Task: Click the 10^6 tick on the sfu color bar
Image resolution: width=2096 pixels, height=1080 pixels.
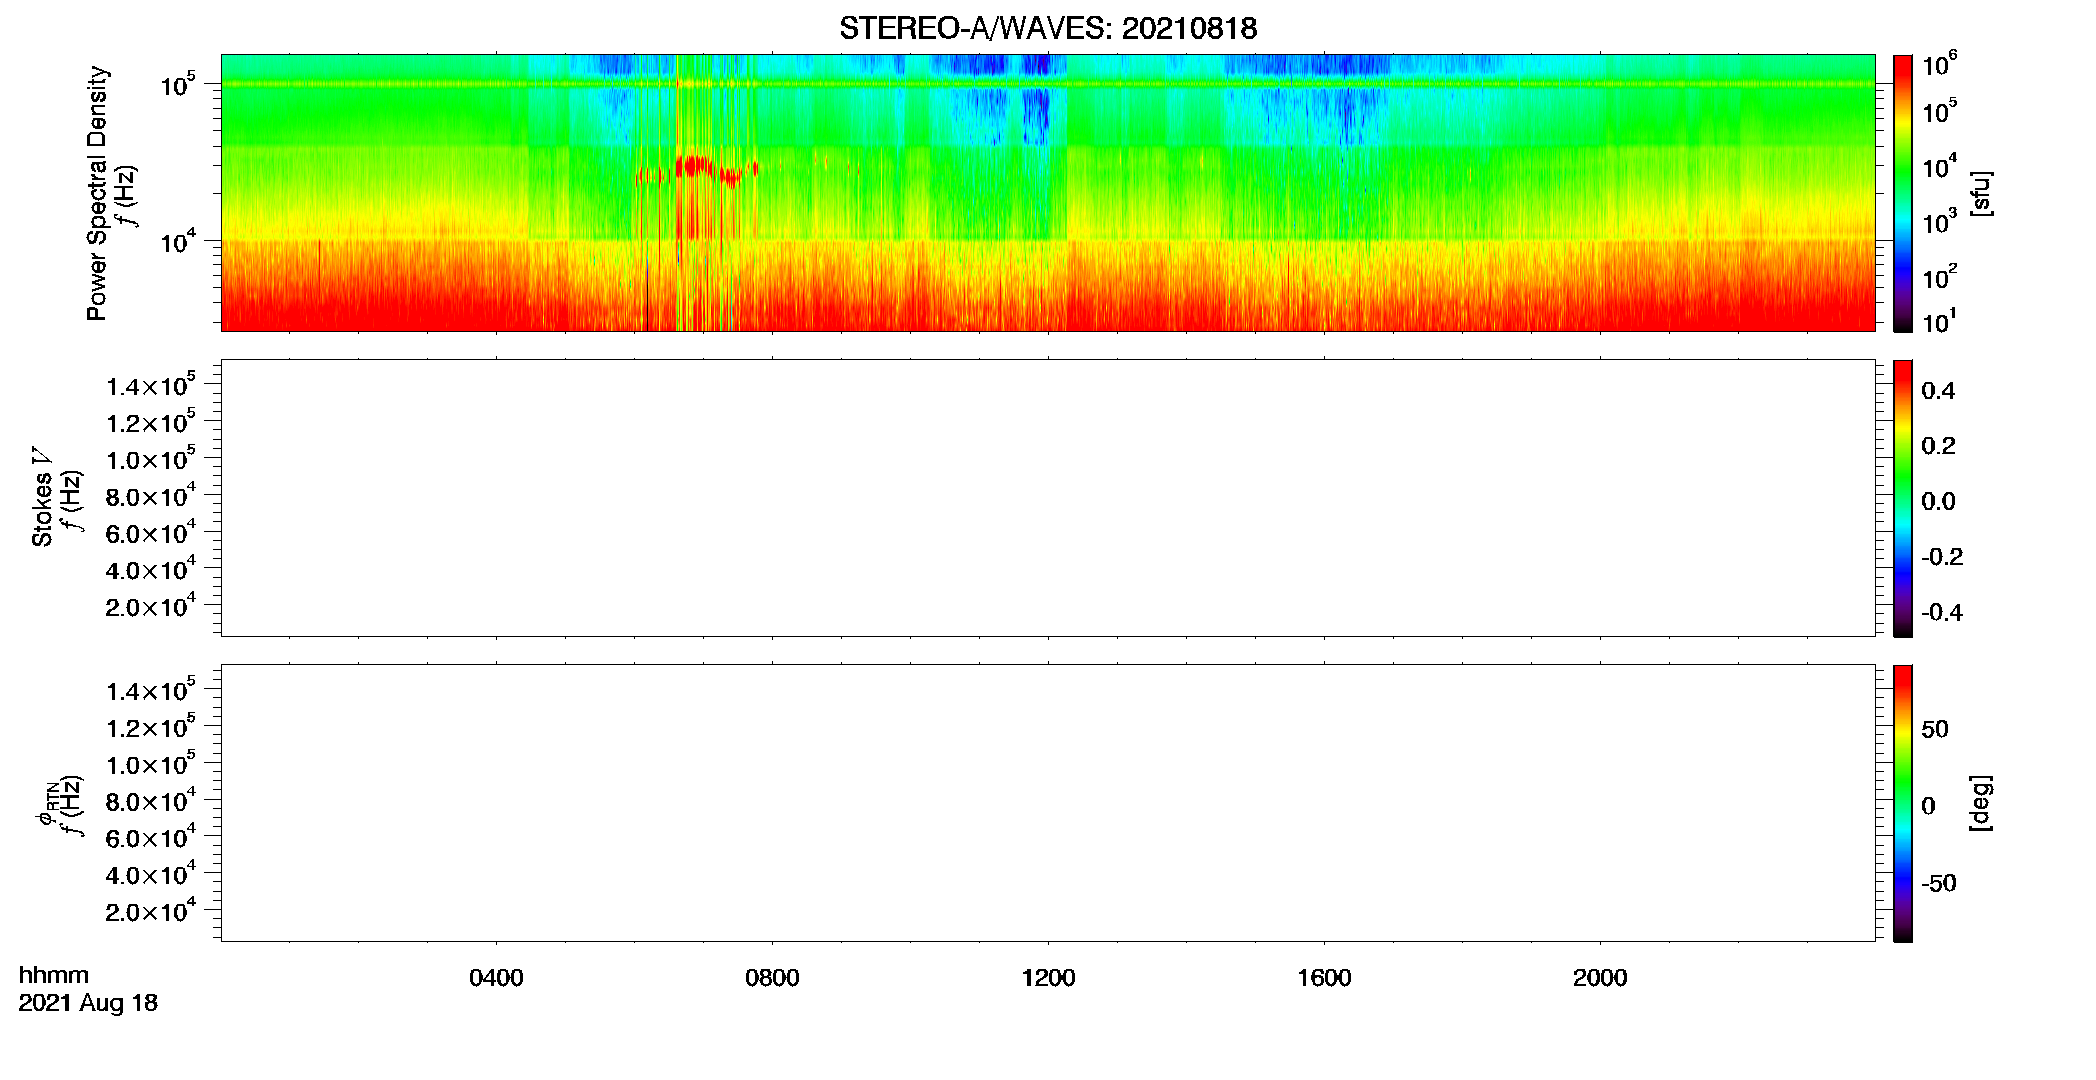Action: (x=1939, y=66)
